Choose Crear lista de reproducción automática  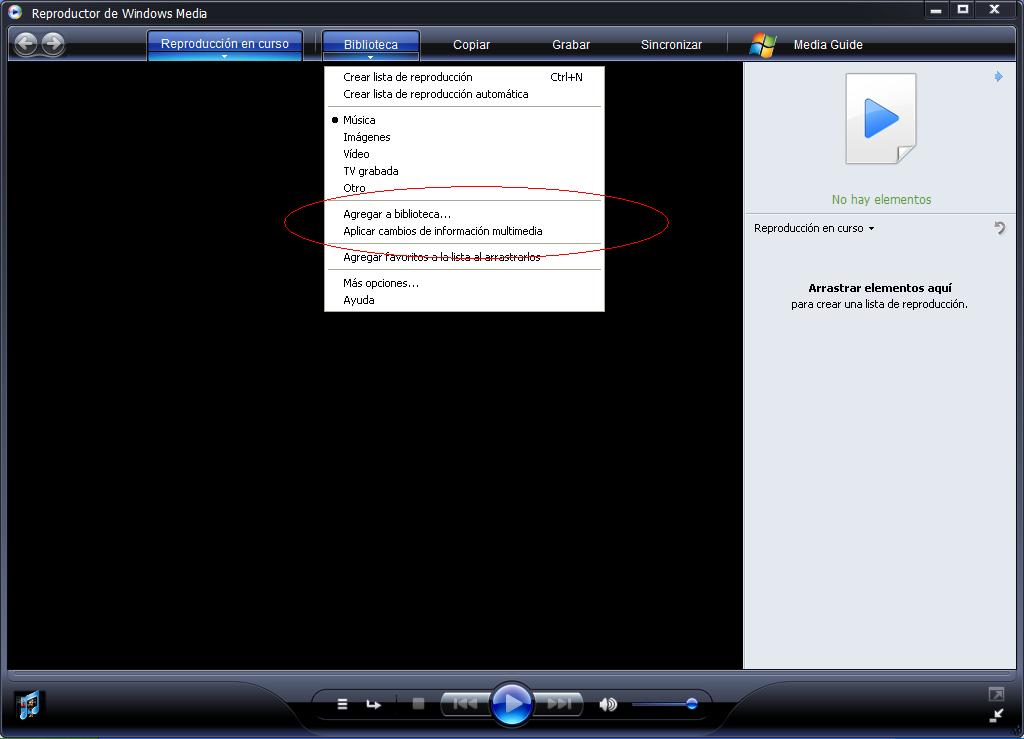(464, 94)
